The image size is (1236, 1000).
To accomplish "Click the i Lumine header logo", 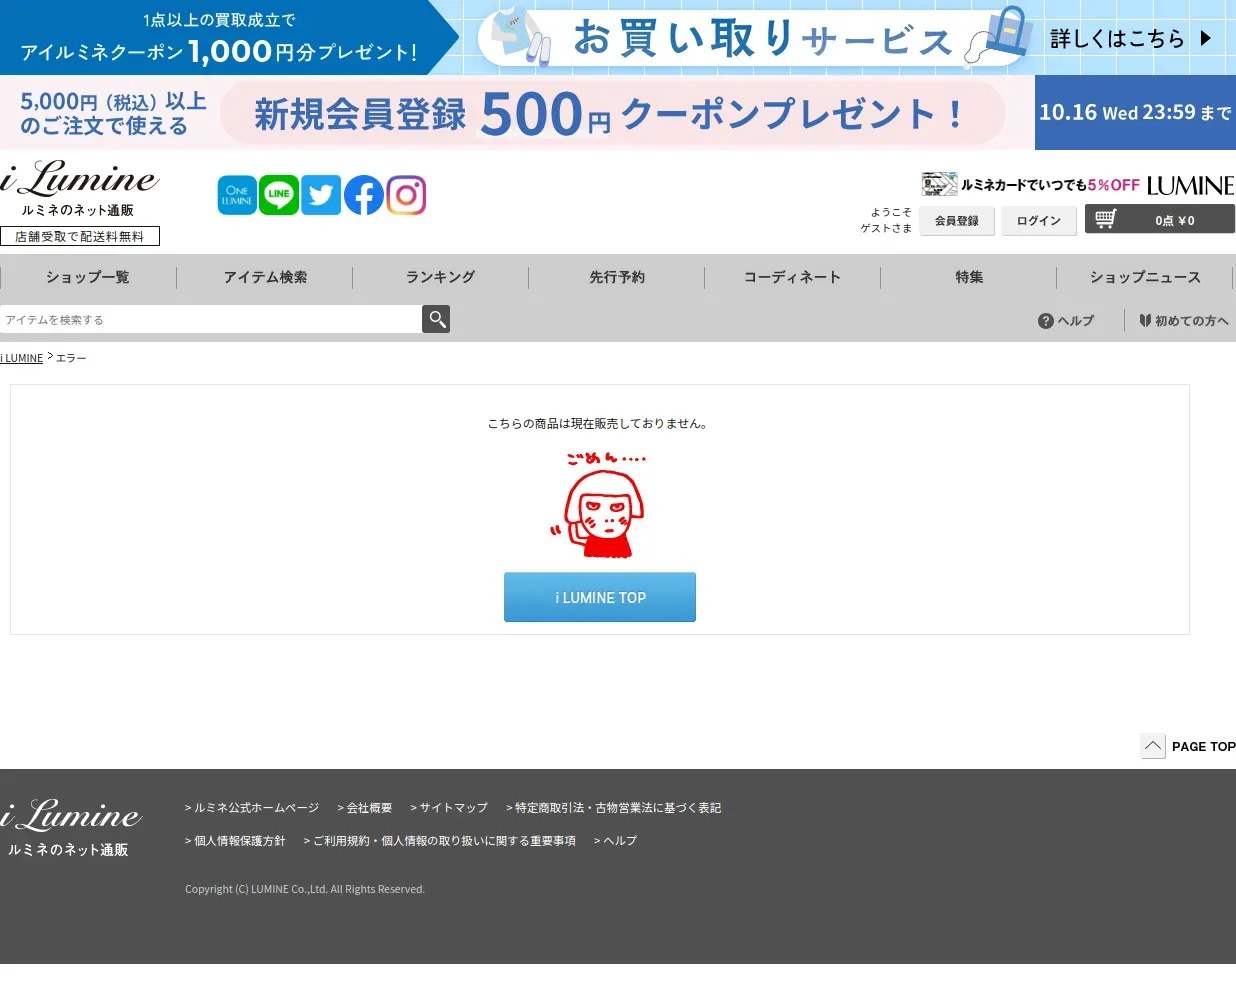I will 80,179.
